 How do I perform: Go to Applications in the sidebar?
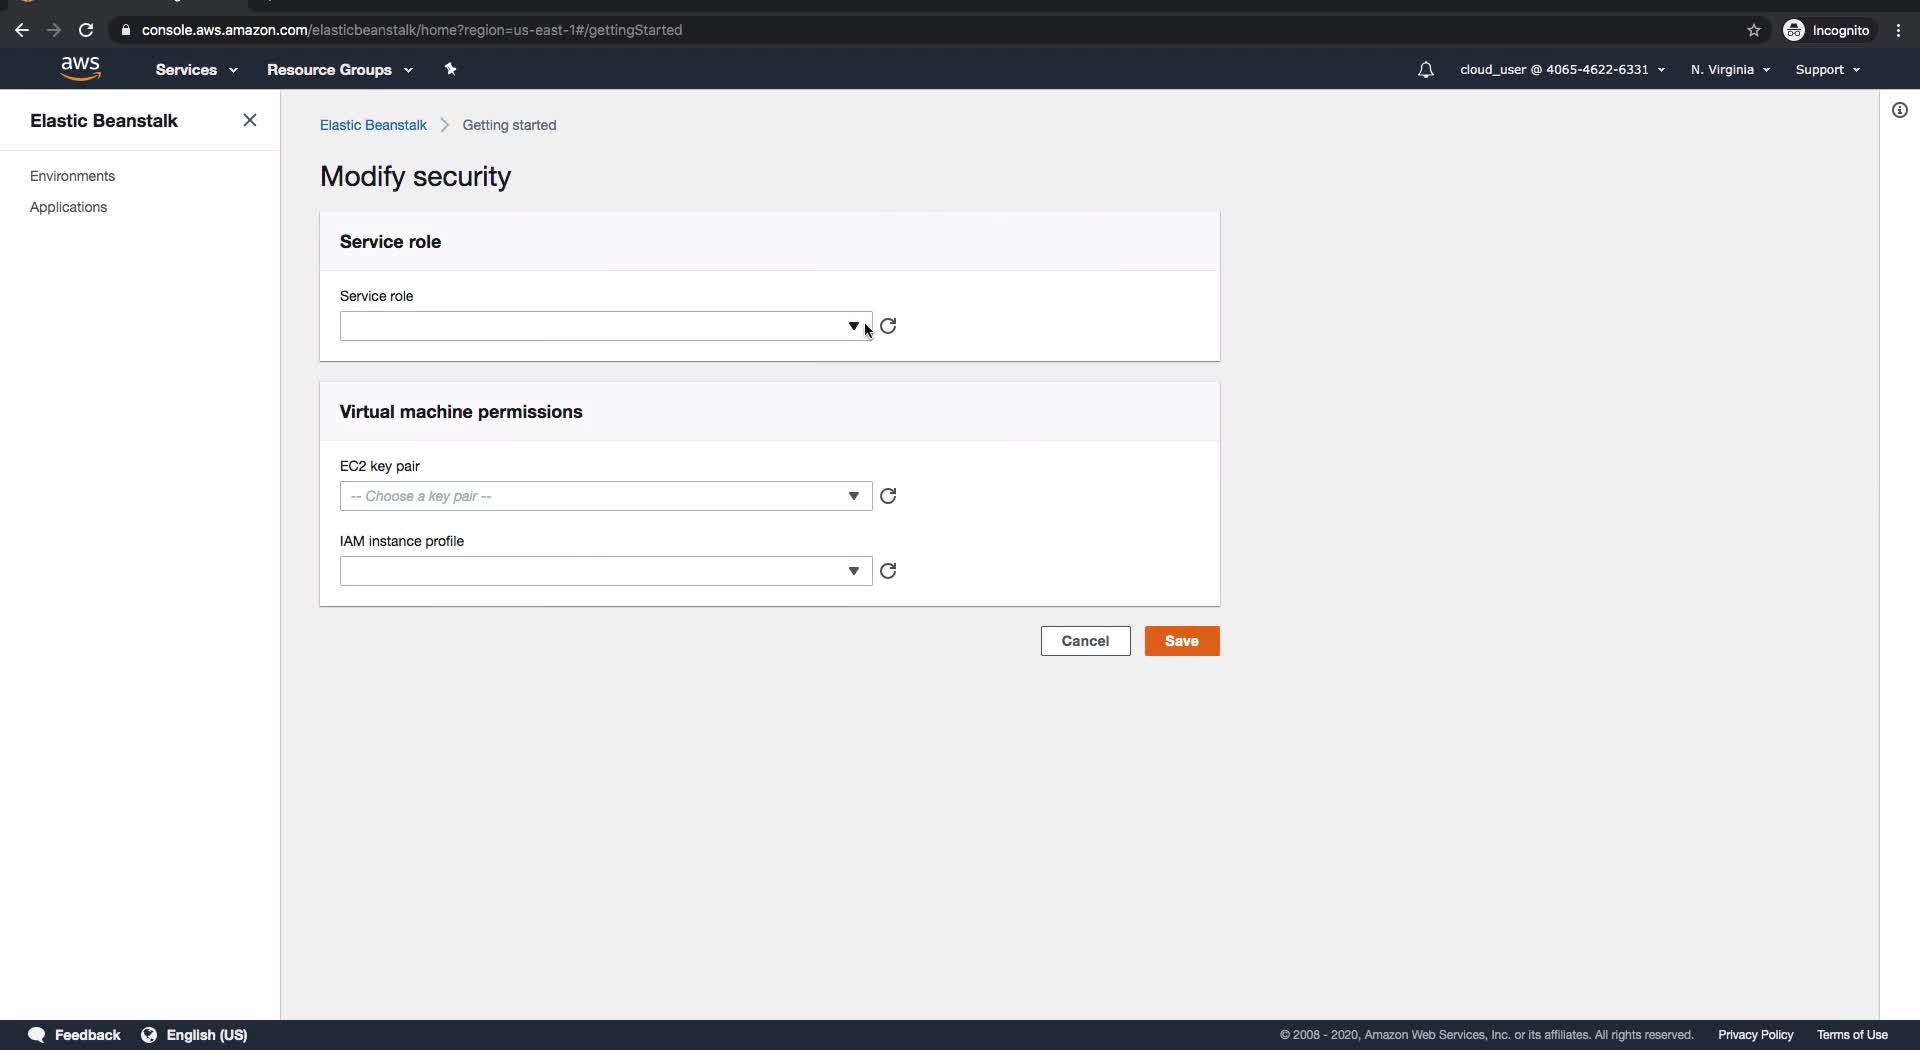tap(69, 207)
